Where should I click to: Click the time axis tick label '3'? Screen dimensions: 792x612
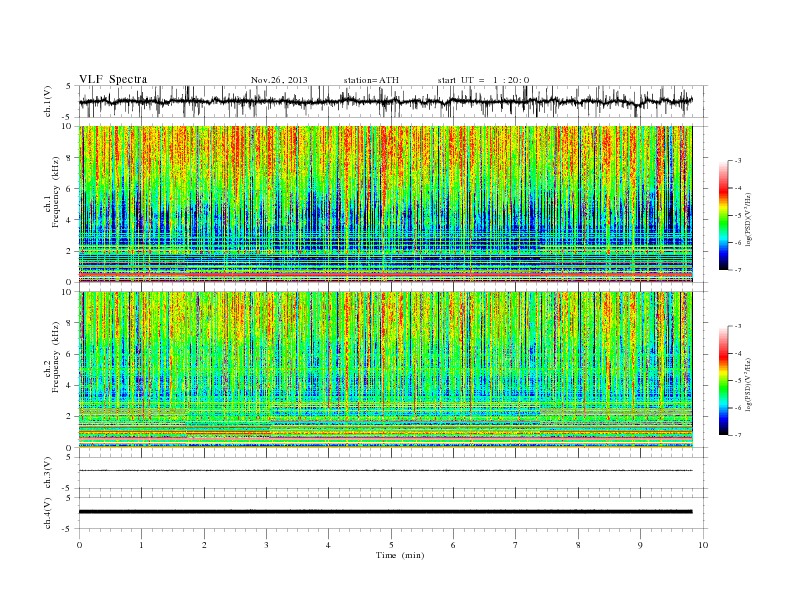click(266, 545)
